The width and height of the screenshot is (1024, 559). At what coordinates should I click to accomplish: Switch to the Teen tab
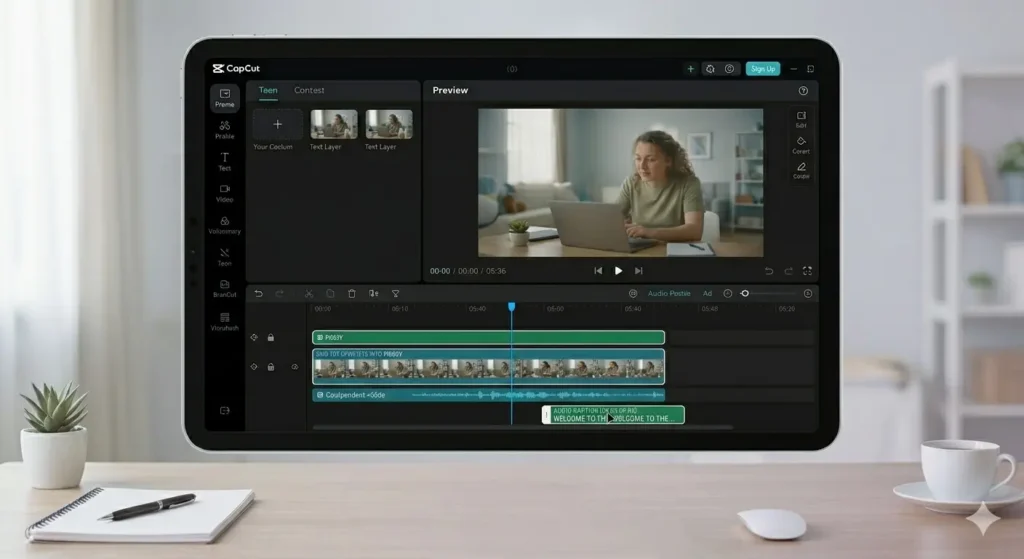(x=268, y=90)
